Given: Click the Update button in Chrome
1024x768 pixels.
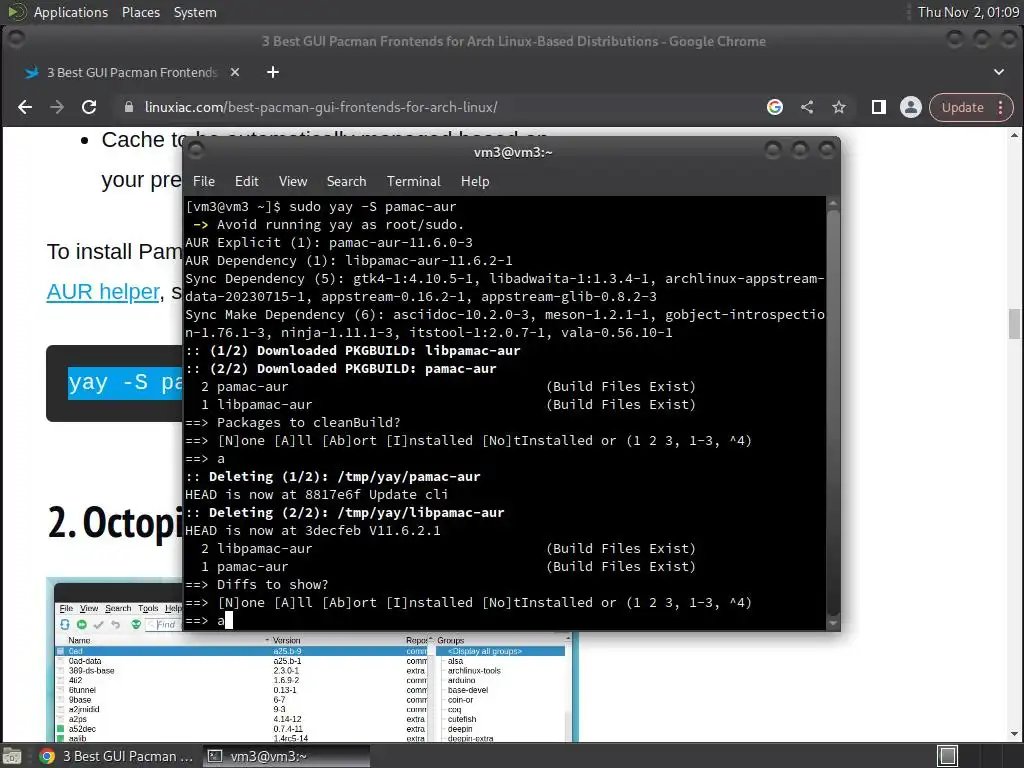Looking at the screenshot, I should [x=963, y=107].
